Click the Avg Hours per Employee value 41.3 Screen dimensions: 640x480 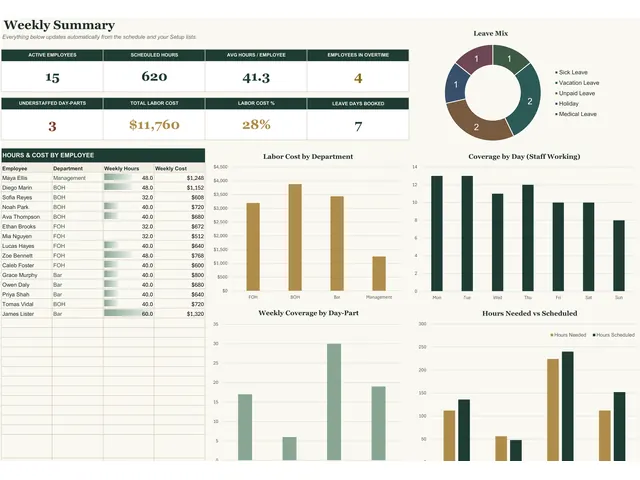[256, 77]
